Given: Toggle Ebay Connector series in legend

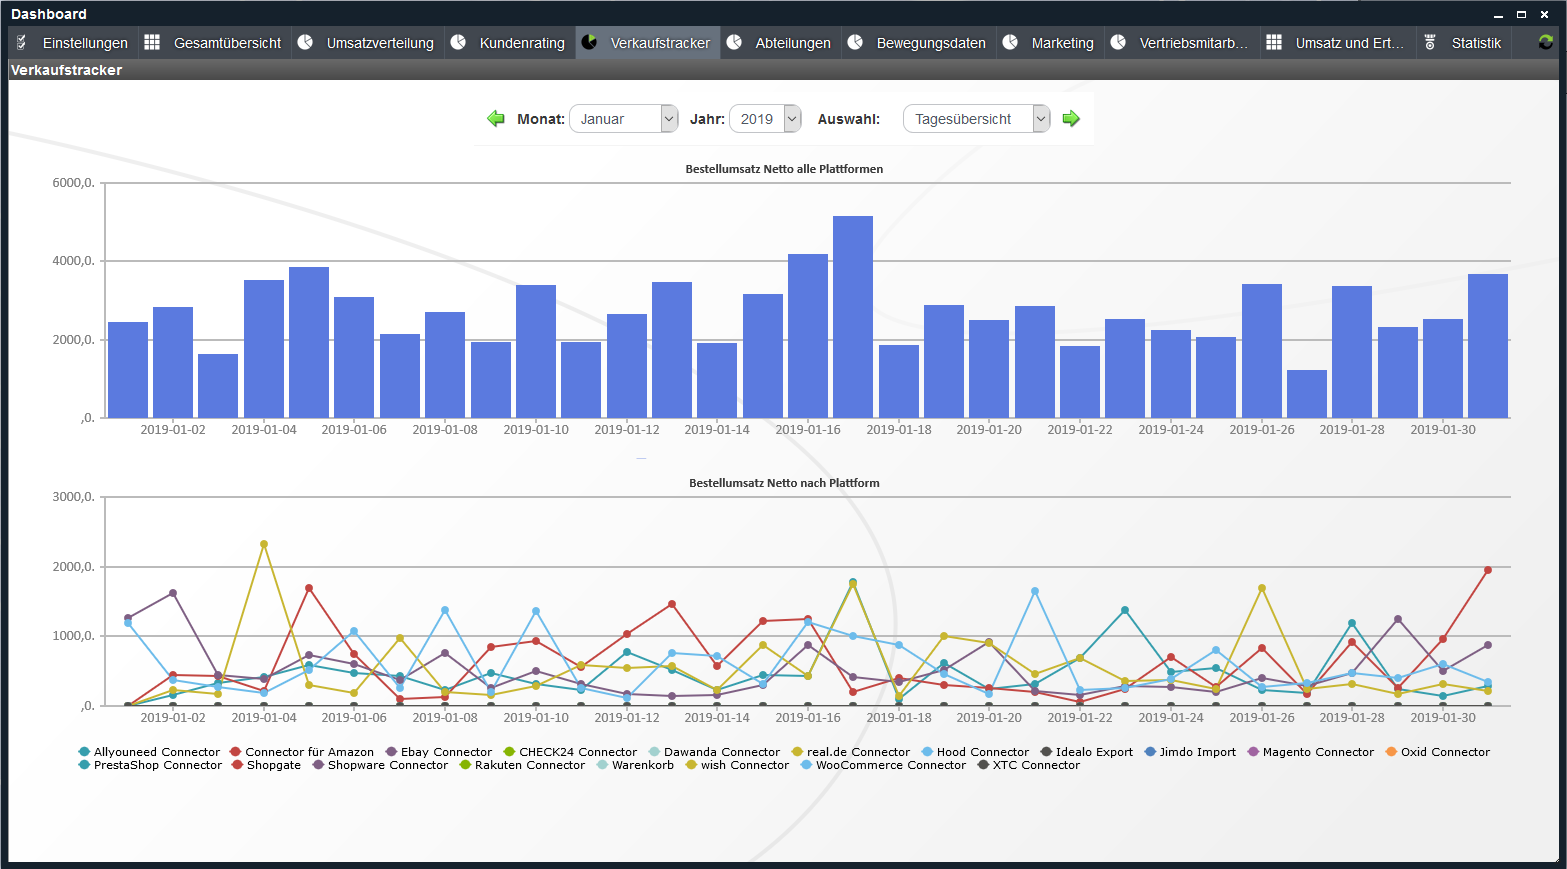Looking at the screenshot, I should point(446,752).
